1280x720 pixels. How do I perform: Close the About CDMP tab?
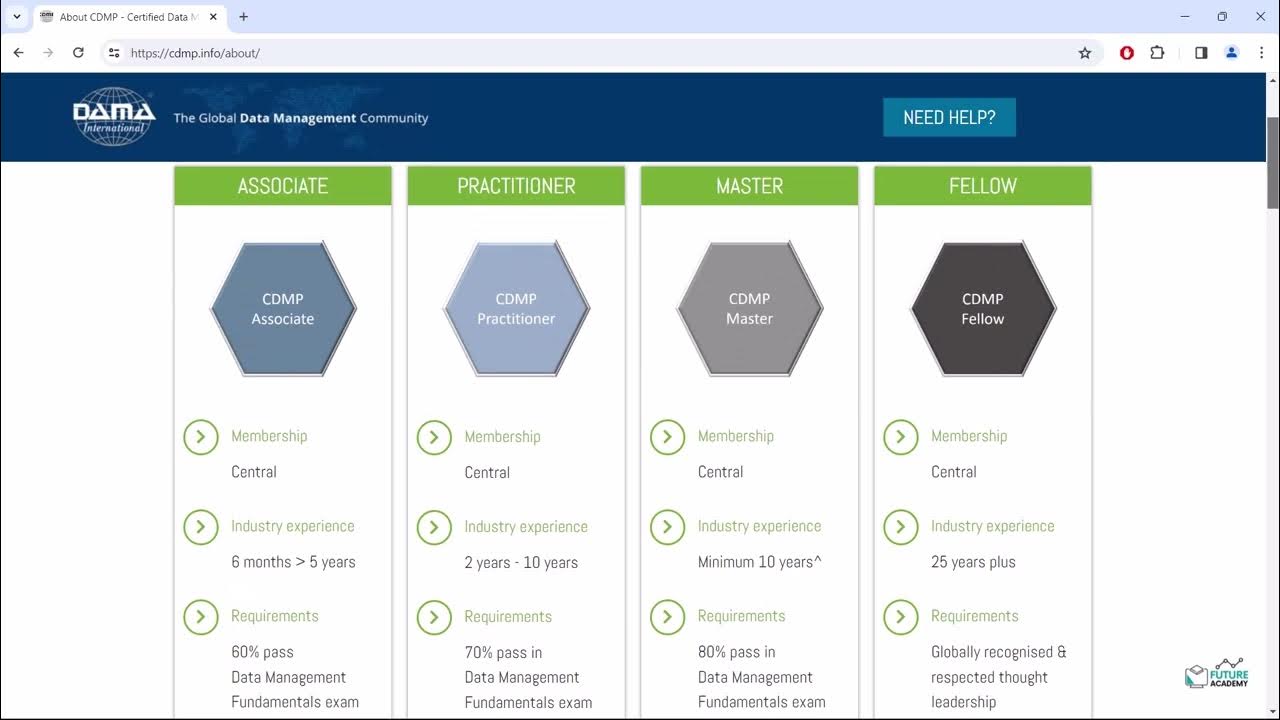click(213, 17)
